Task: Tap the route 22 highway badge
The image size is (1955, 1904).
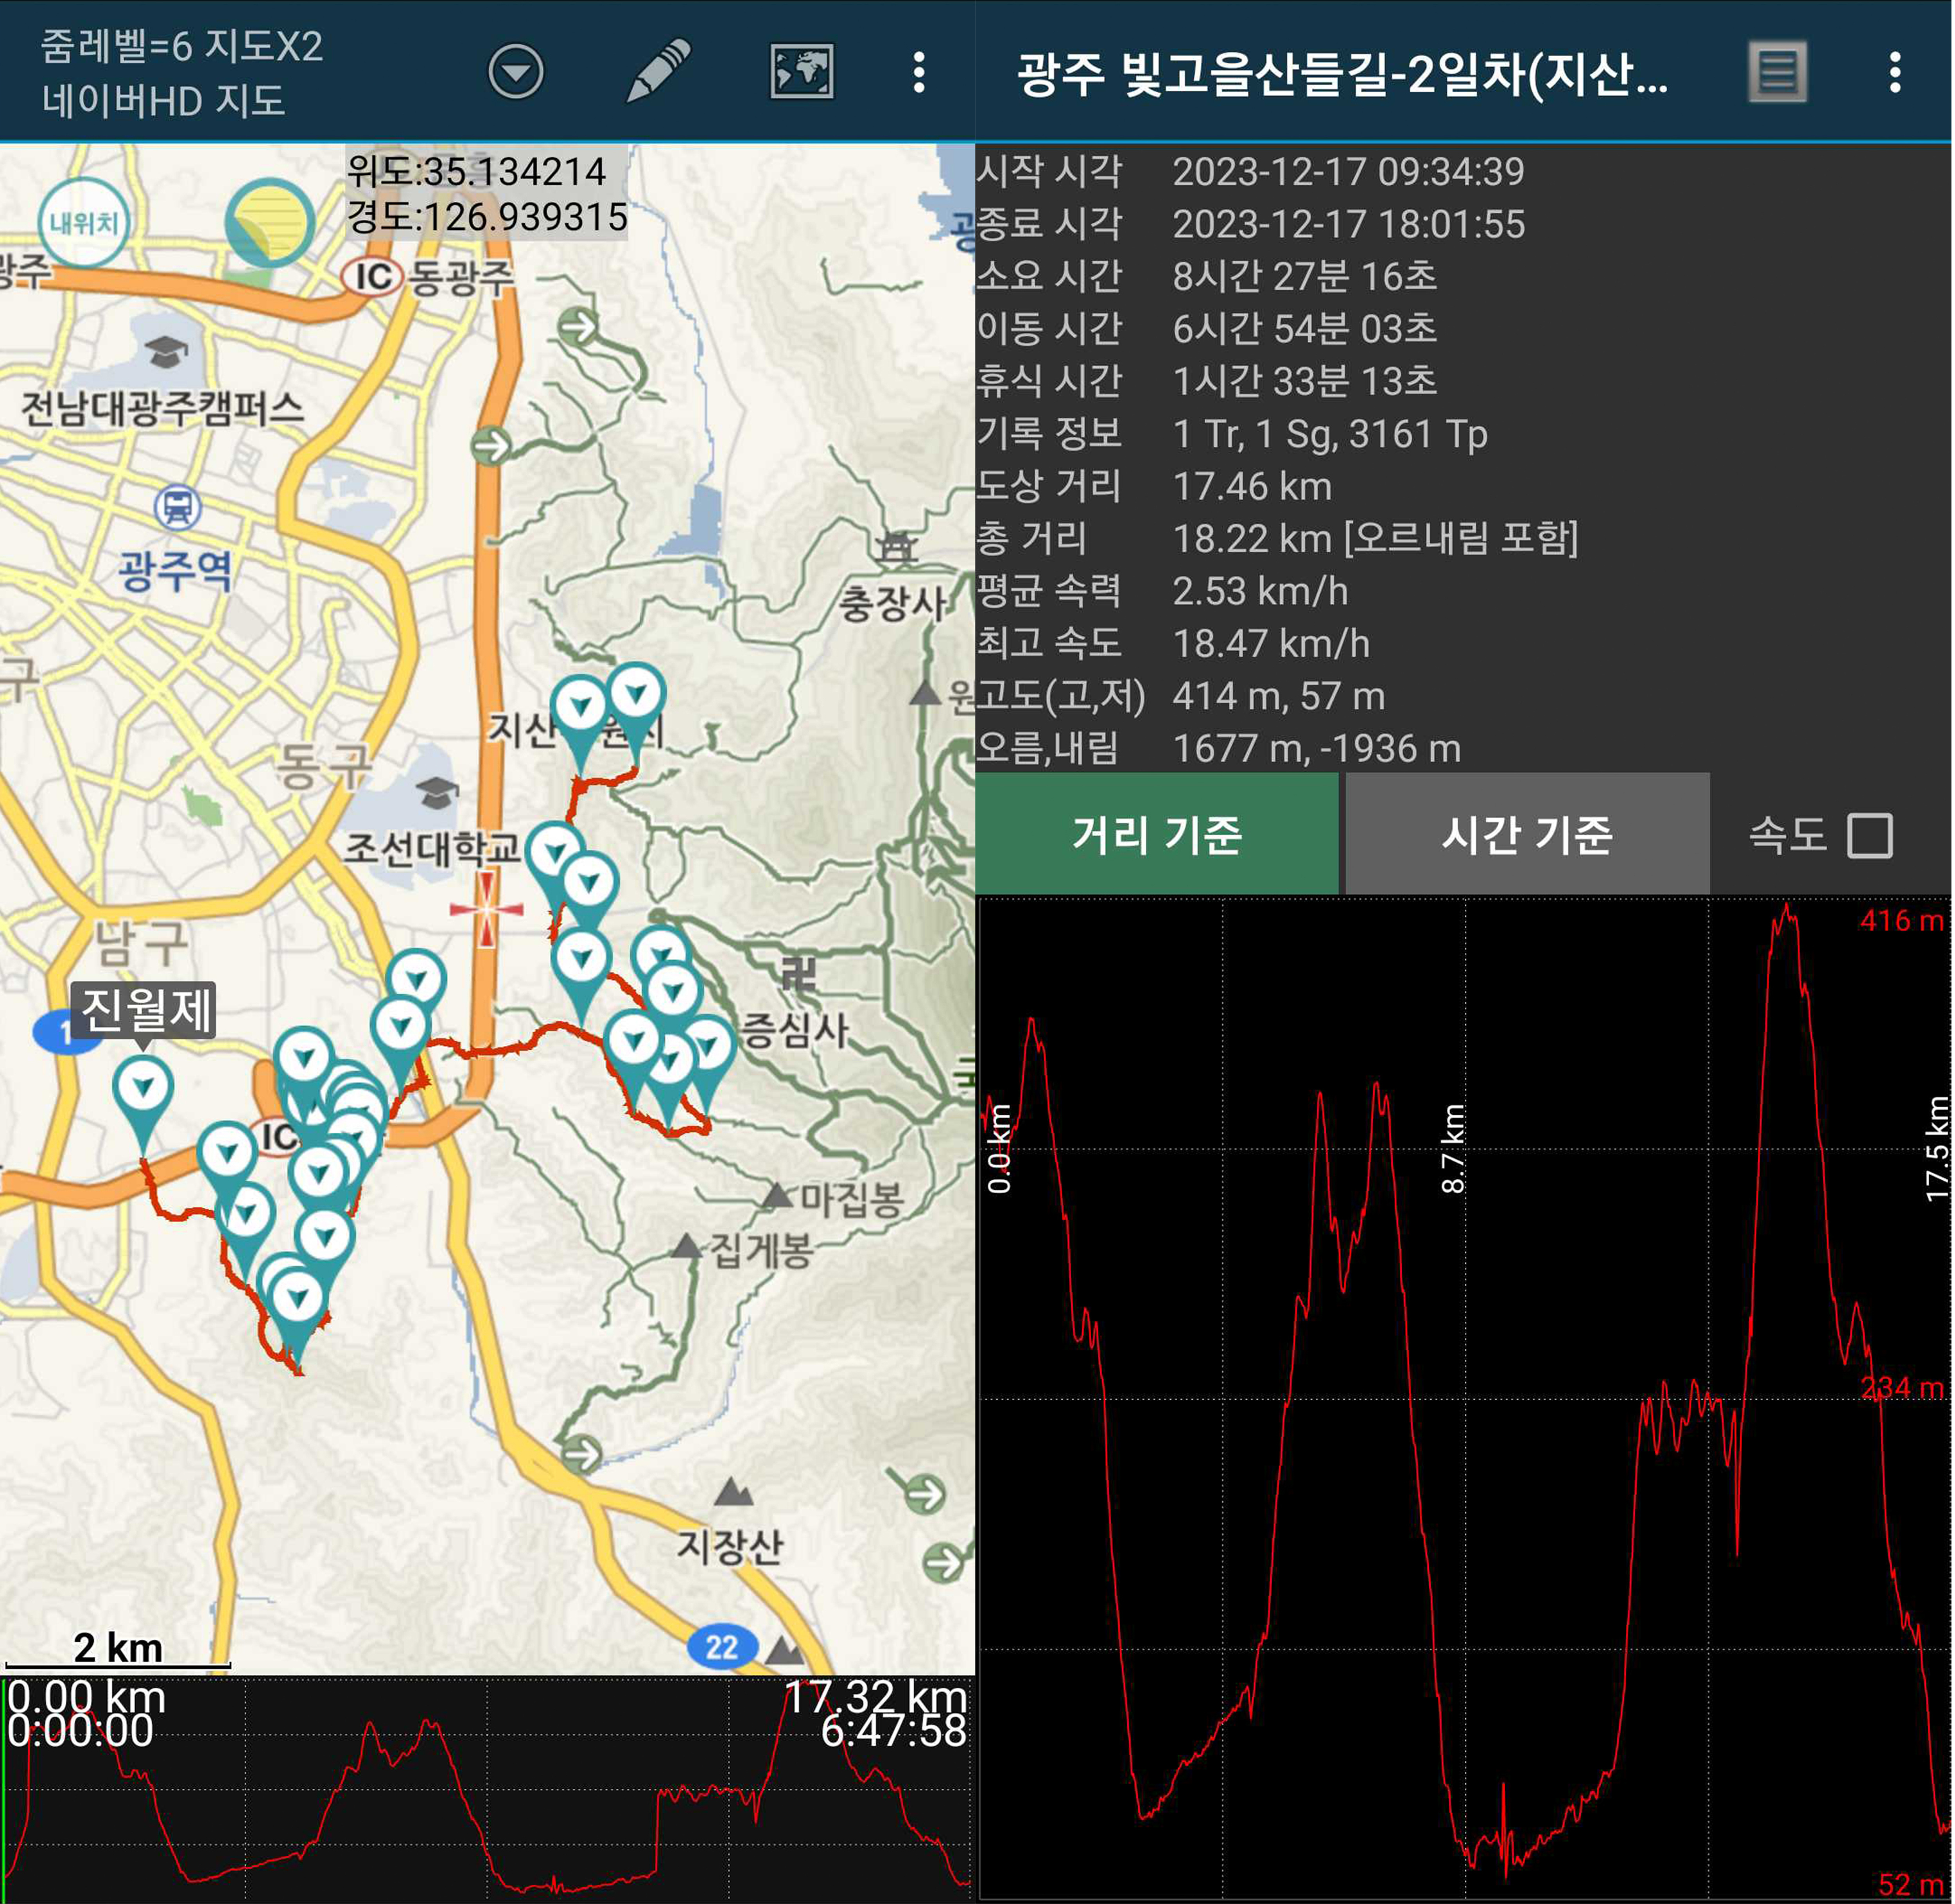Action: coord(722,1647)
